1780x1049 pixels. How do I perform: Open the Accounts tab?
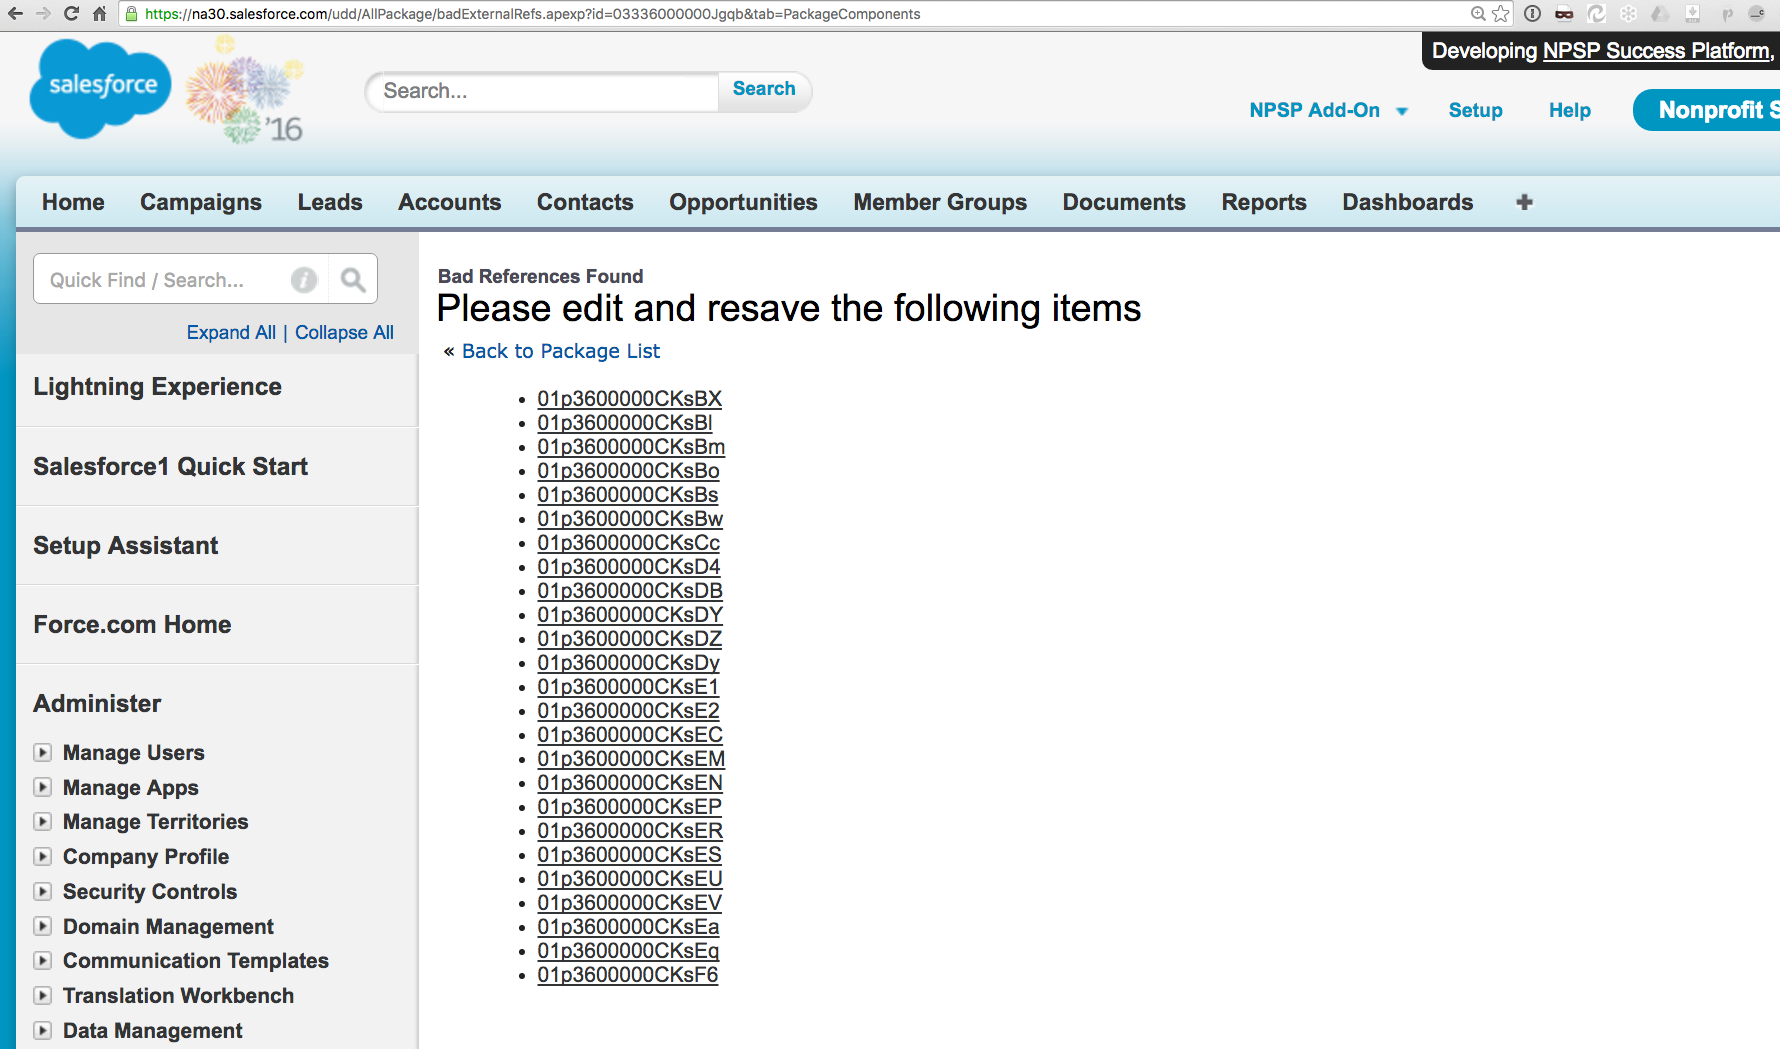click(450, 202)
